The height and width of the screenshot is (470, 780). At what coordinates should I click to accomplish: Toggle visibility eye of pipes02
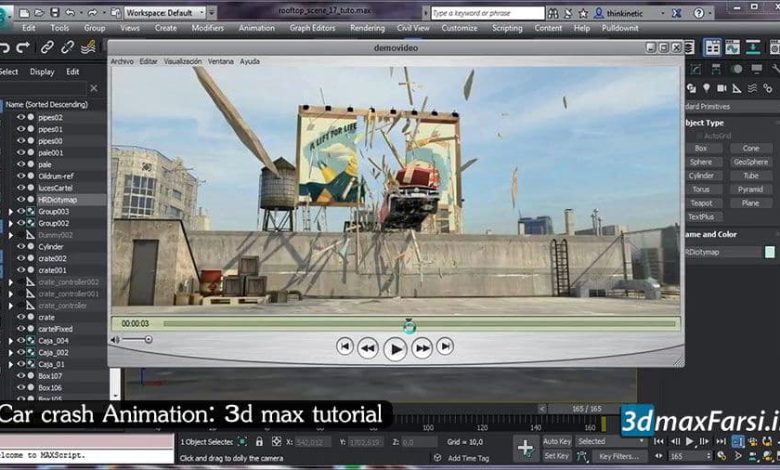21,117
